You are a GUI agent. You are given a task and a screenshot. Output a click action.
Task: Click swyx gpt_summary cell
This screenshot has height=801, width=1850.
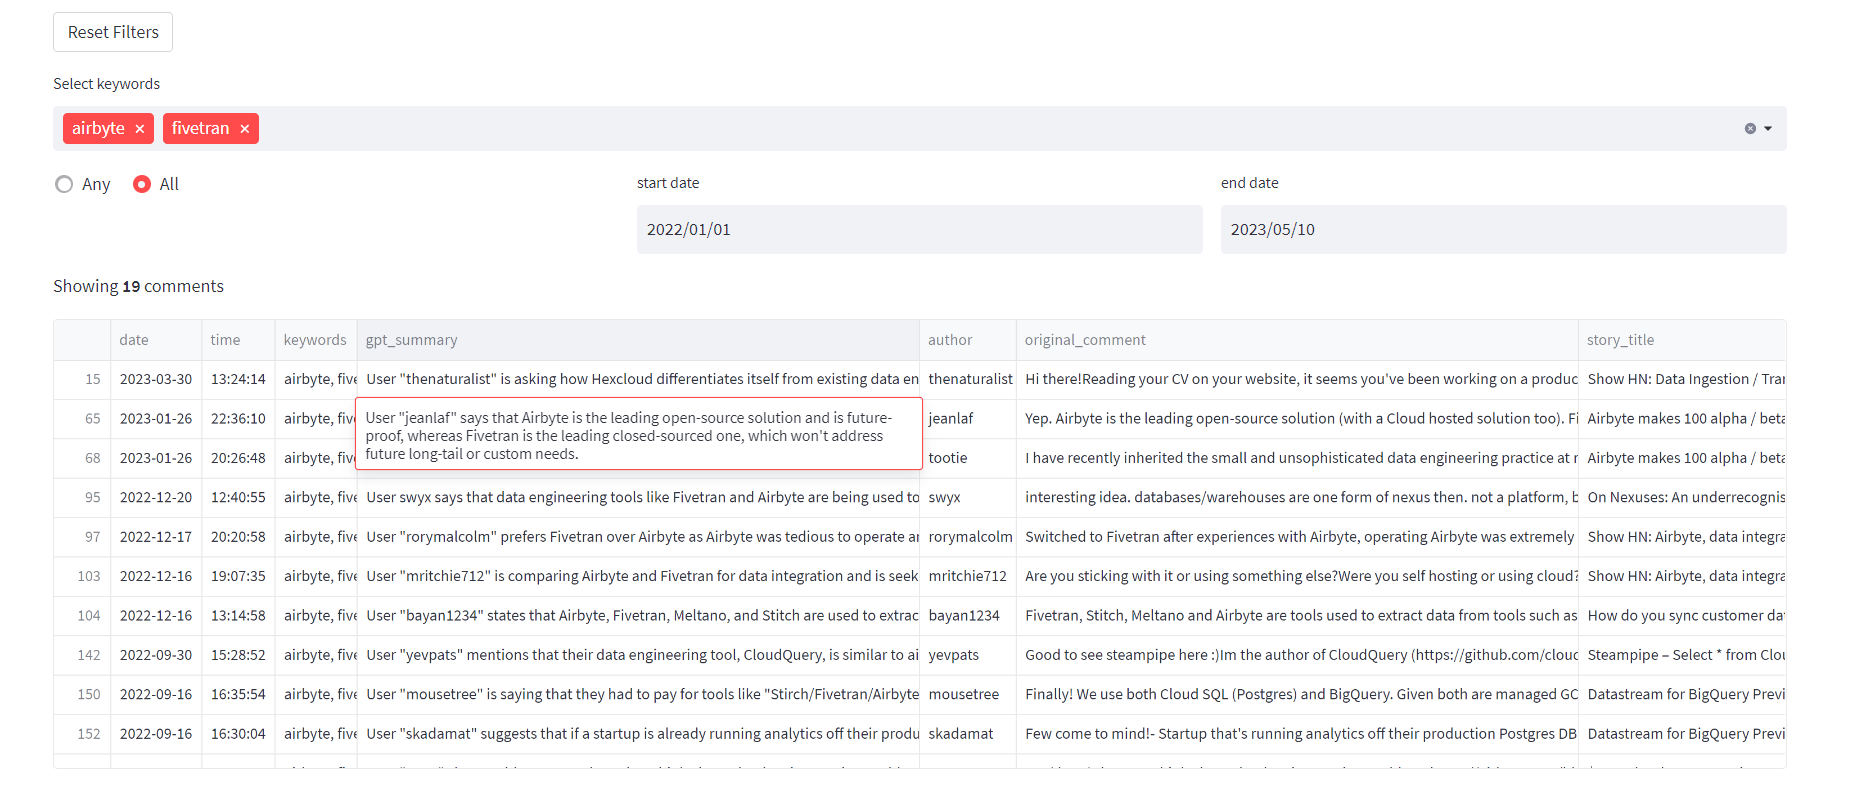point(638,497)
